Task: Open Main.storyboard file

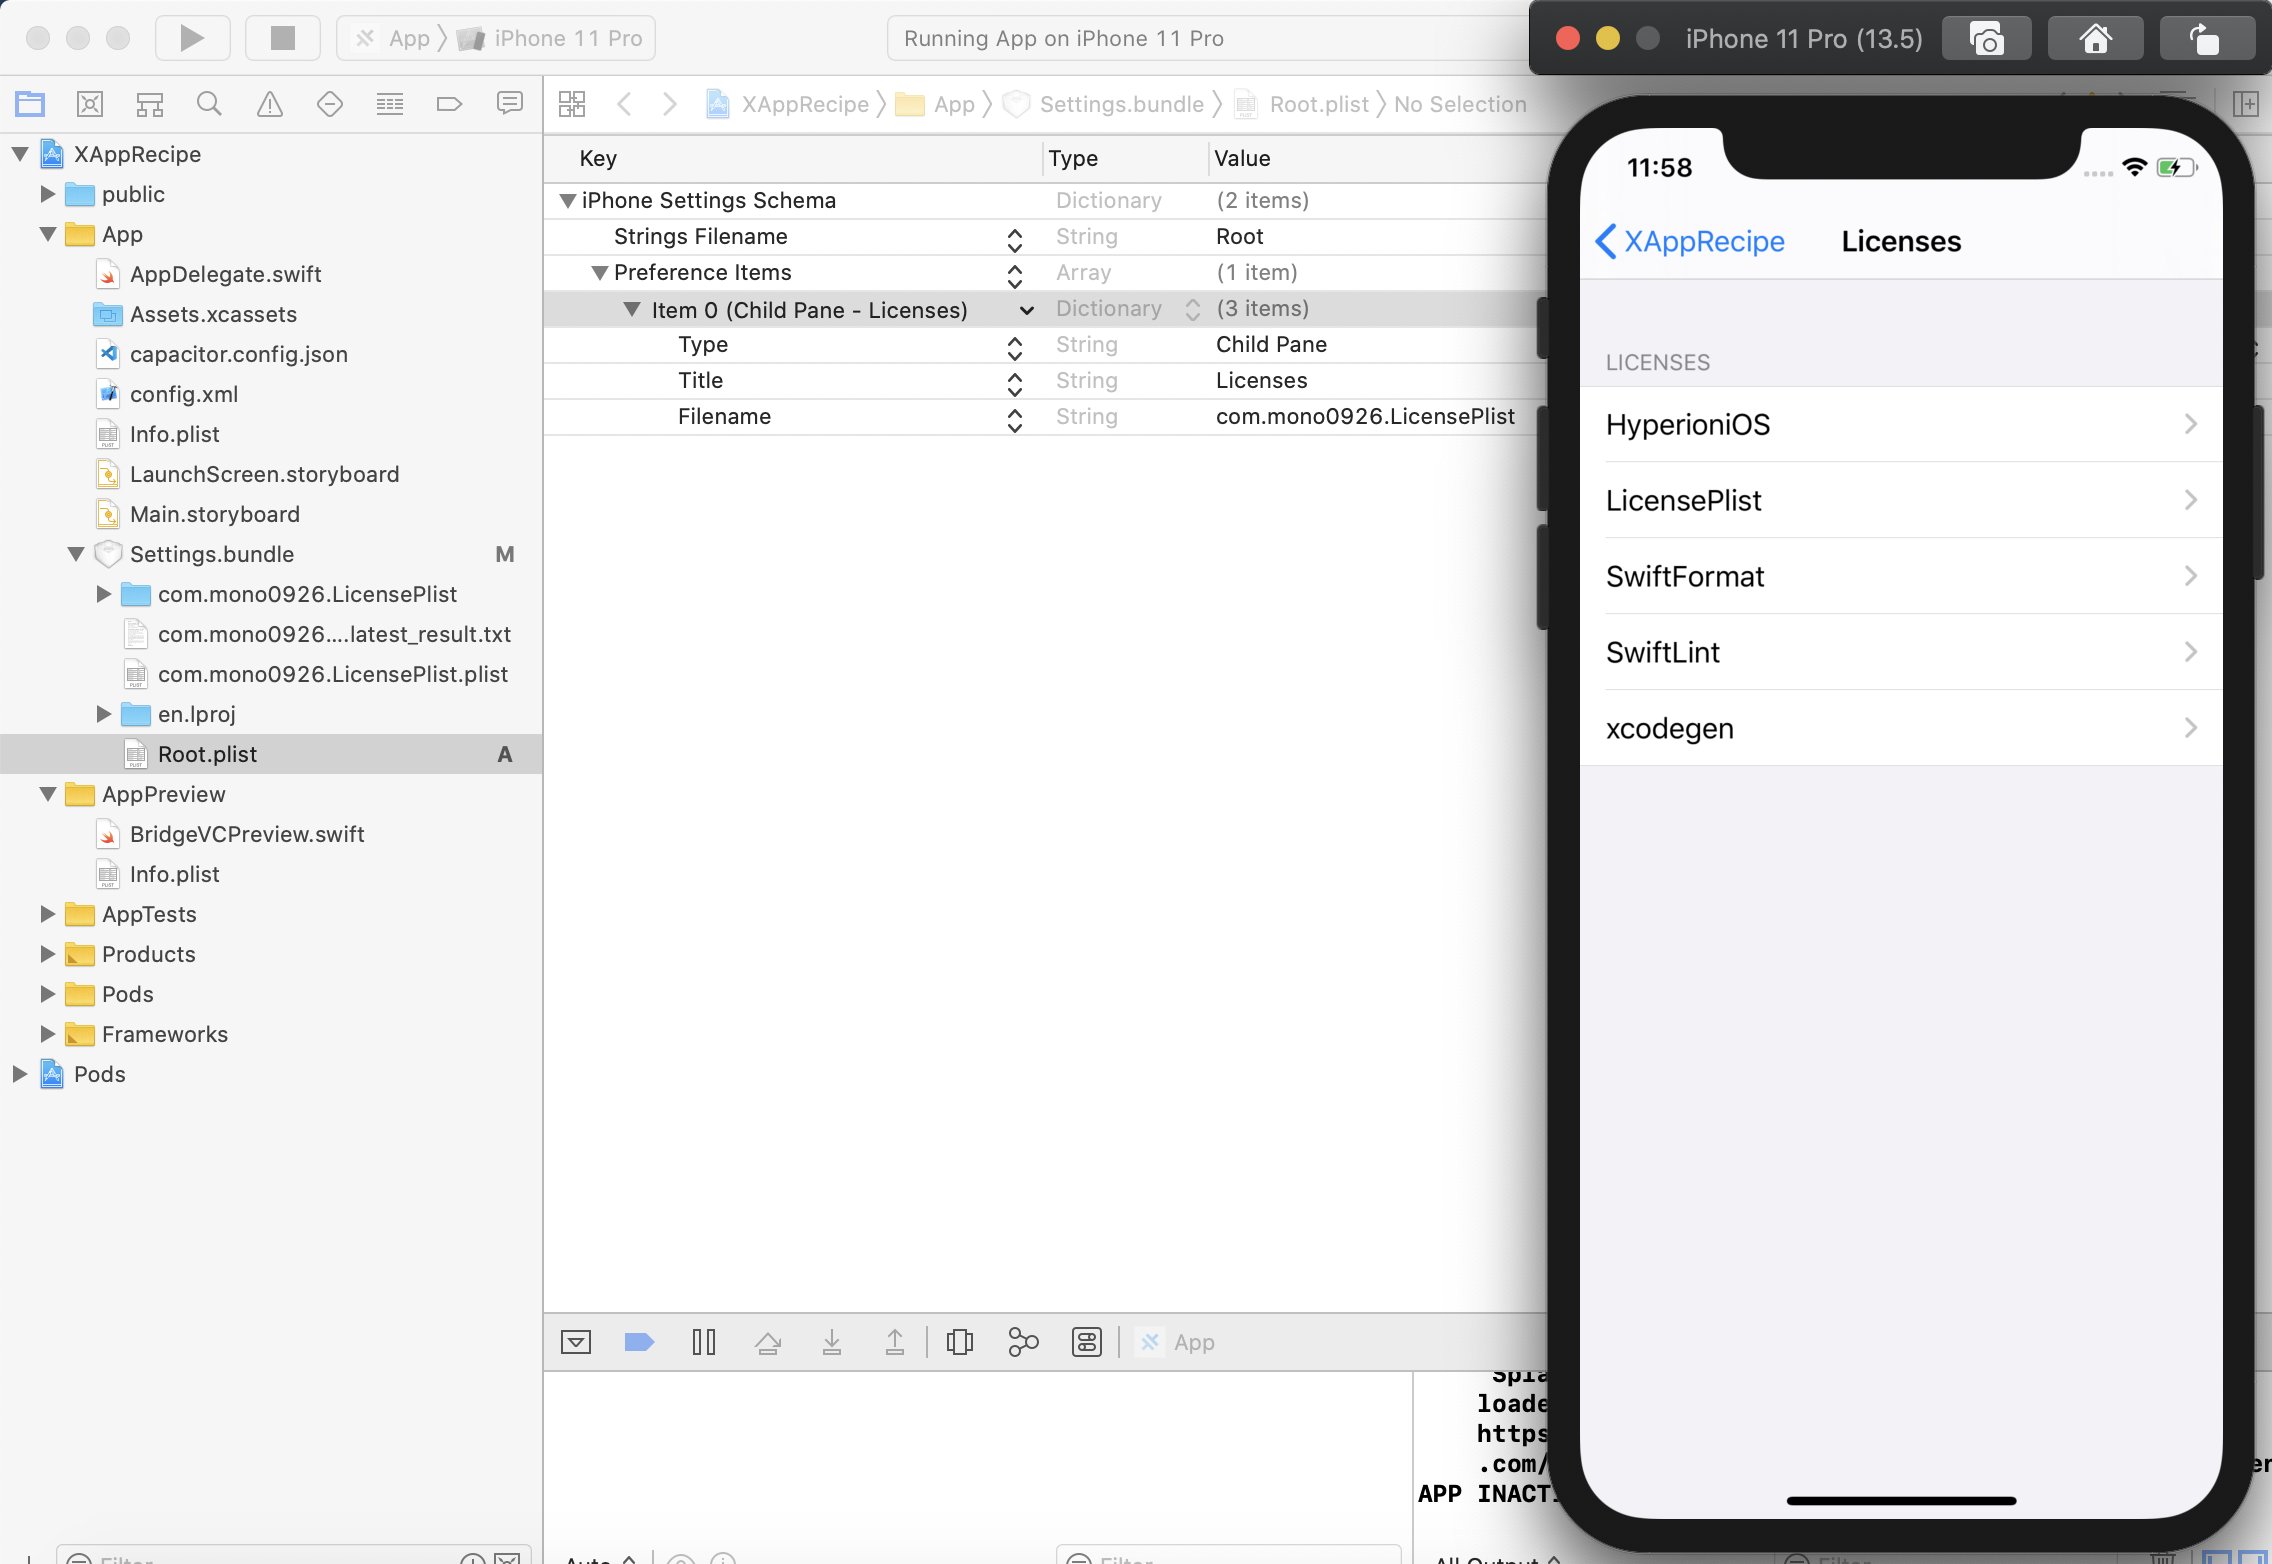Action: tap(214, 514)
